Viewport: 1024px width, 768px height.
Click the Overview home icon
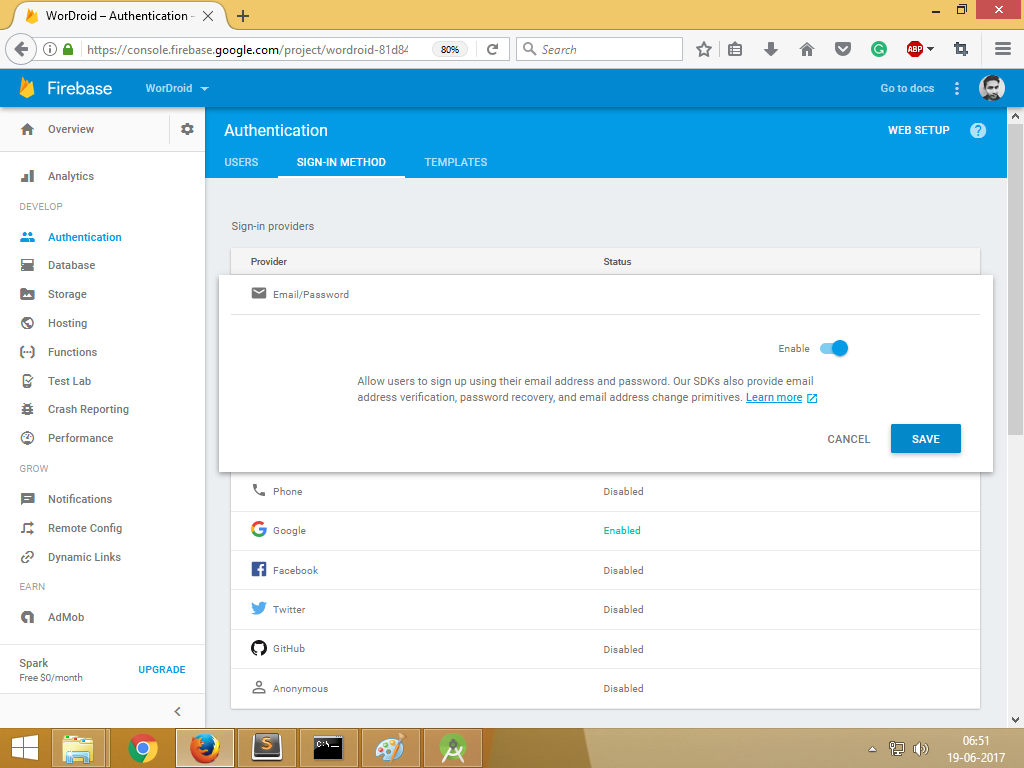(x=27, y=129)
